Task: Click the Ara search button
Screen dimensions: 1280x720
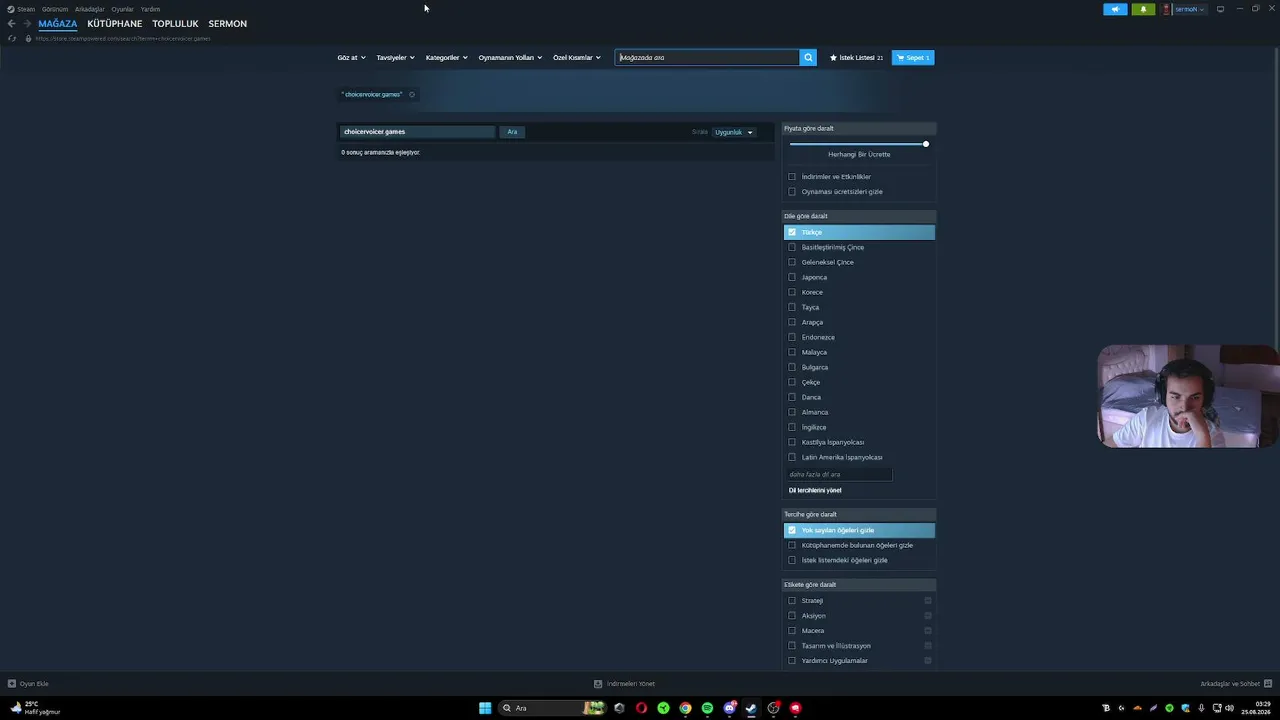Action: click(512, 132)
